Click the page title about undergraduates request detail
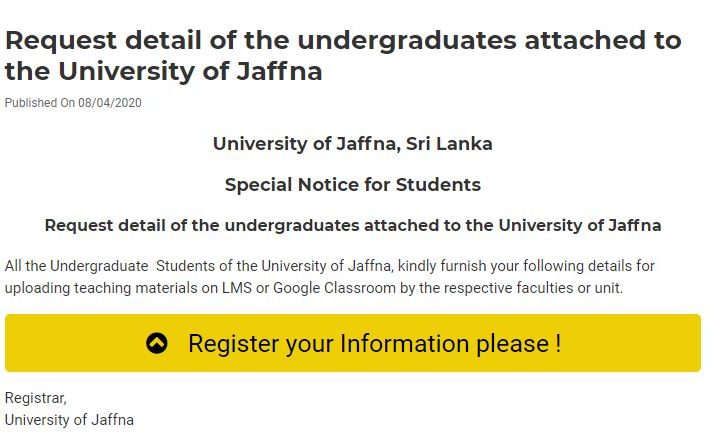Image resolution: width=720 pixels, height=438 pixels. [x=343, y=56]
